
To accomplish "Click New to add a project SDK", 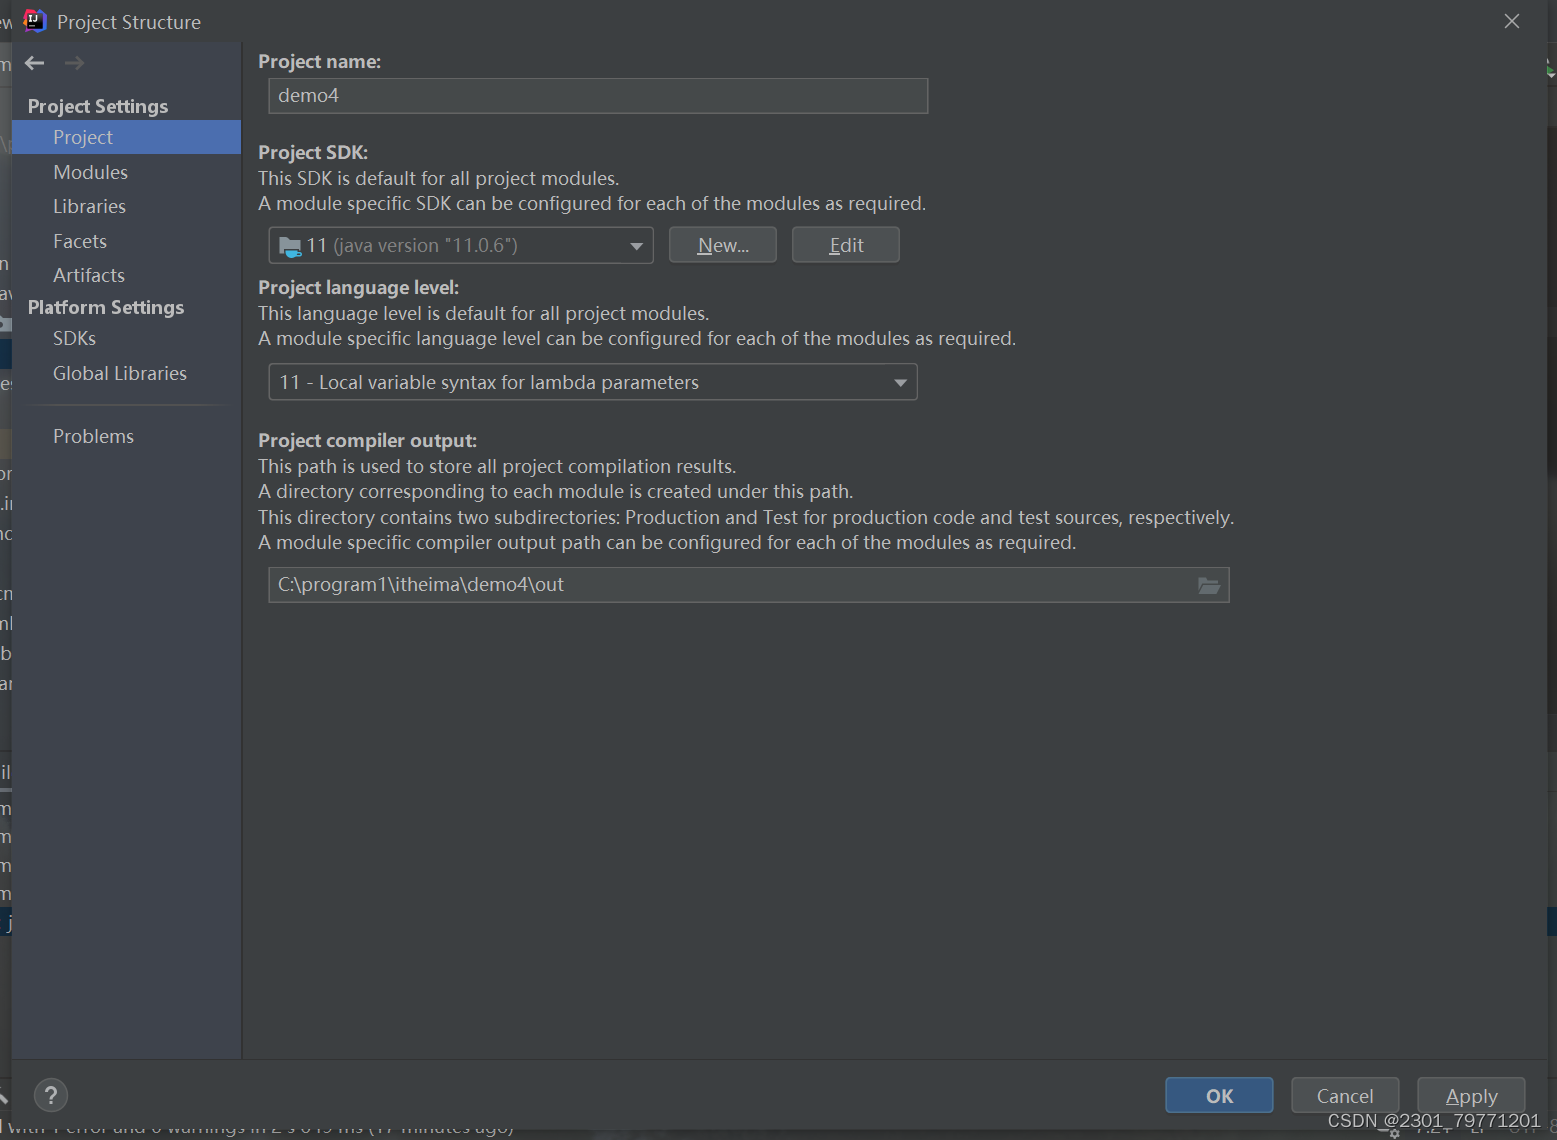I will [x=722, y=245].
